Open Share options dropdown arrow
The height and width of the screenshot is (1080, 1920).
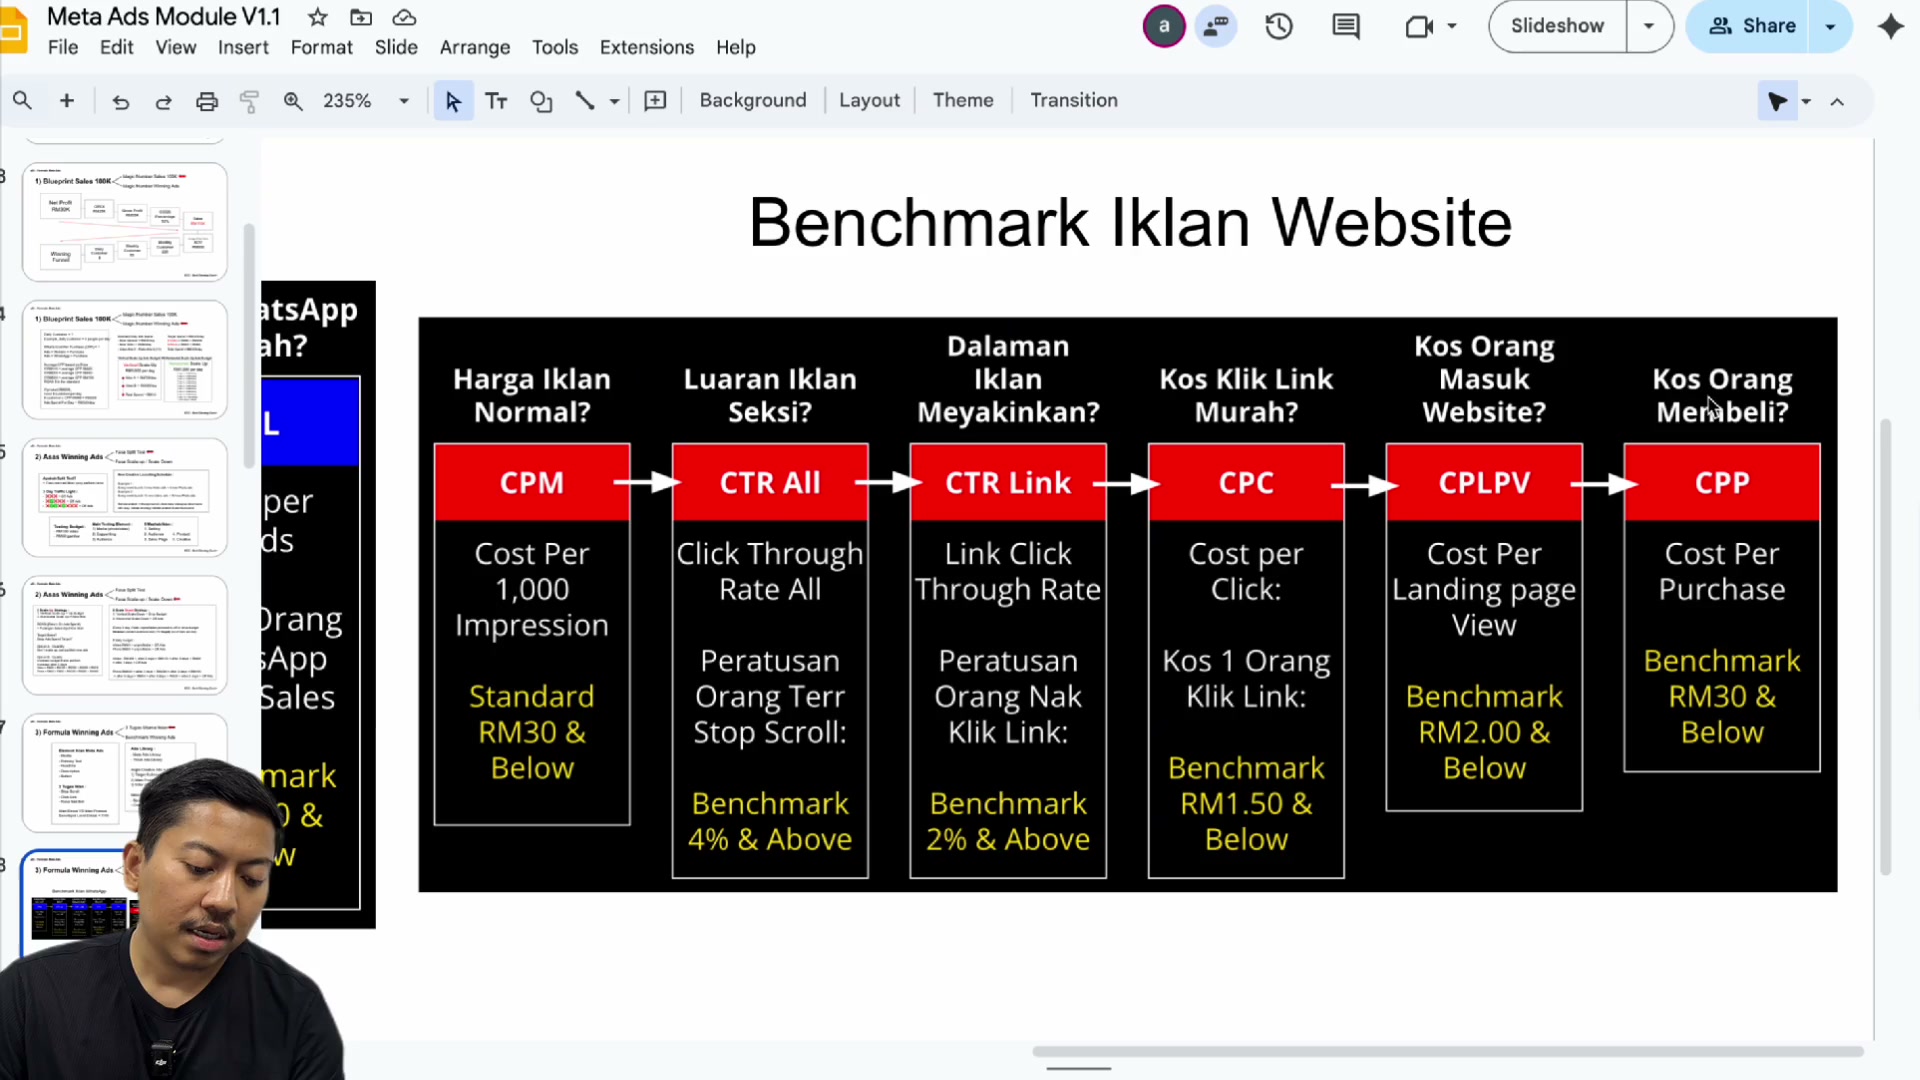(x=1831, y=26)
